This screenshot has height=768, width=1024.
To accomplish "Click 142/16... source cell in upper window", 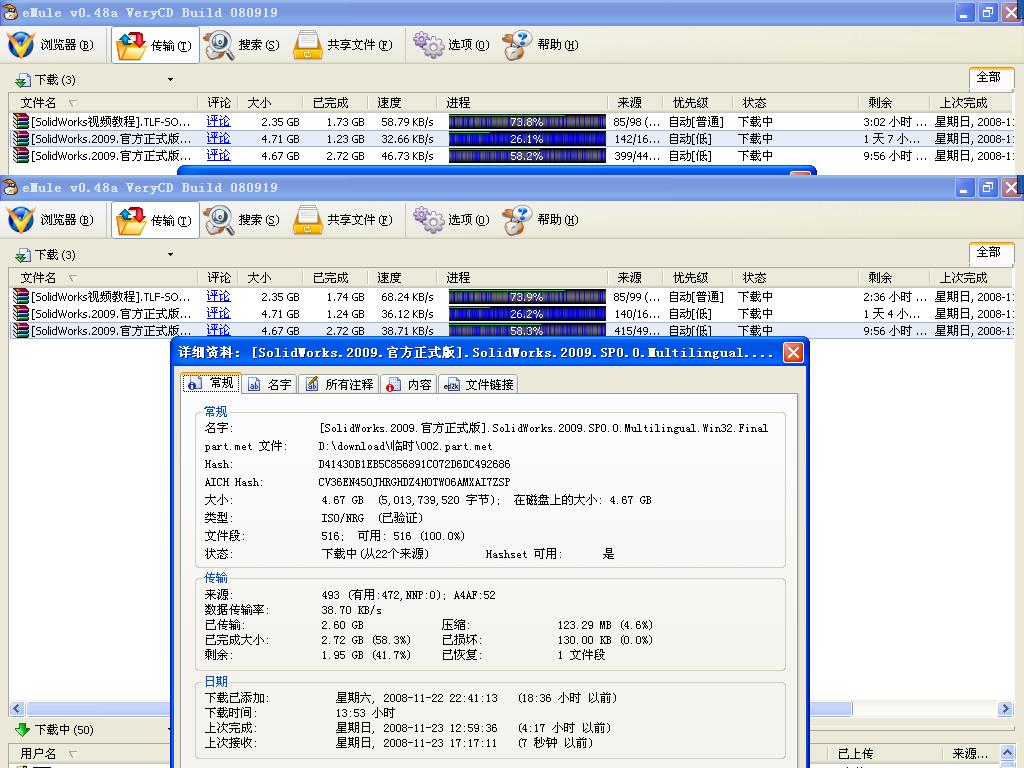I will click(x=637, y=138).
